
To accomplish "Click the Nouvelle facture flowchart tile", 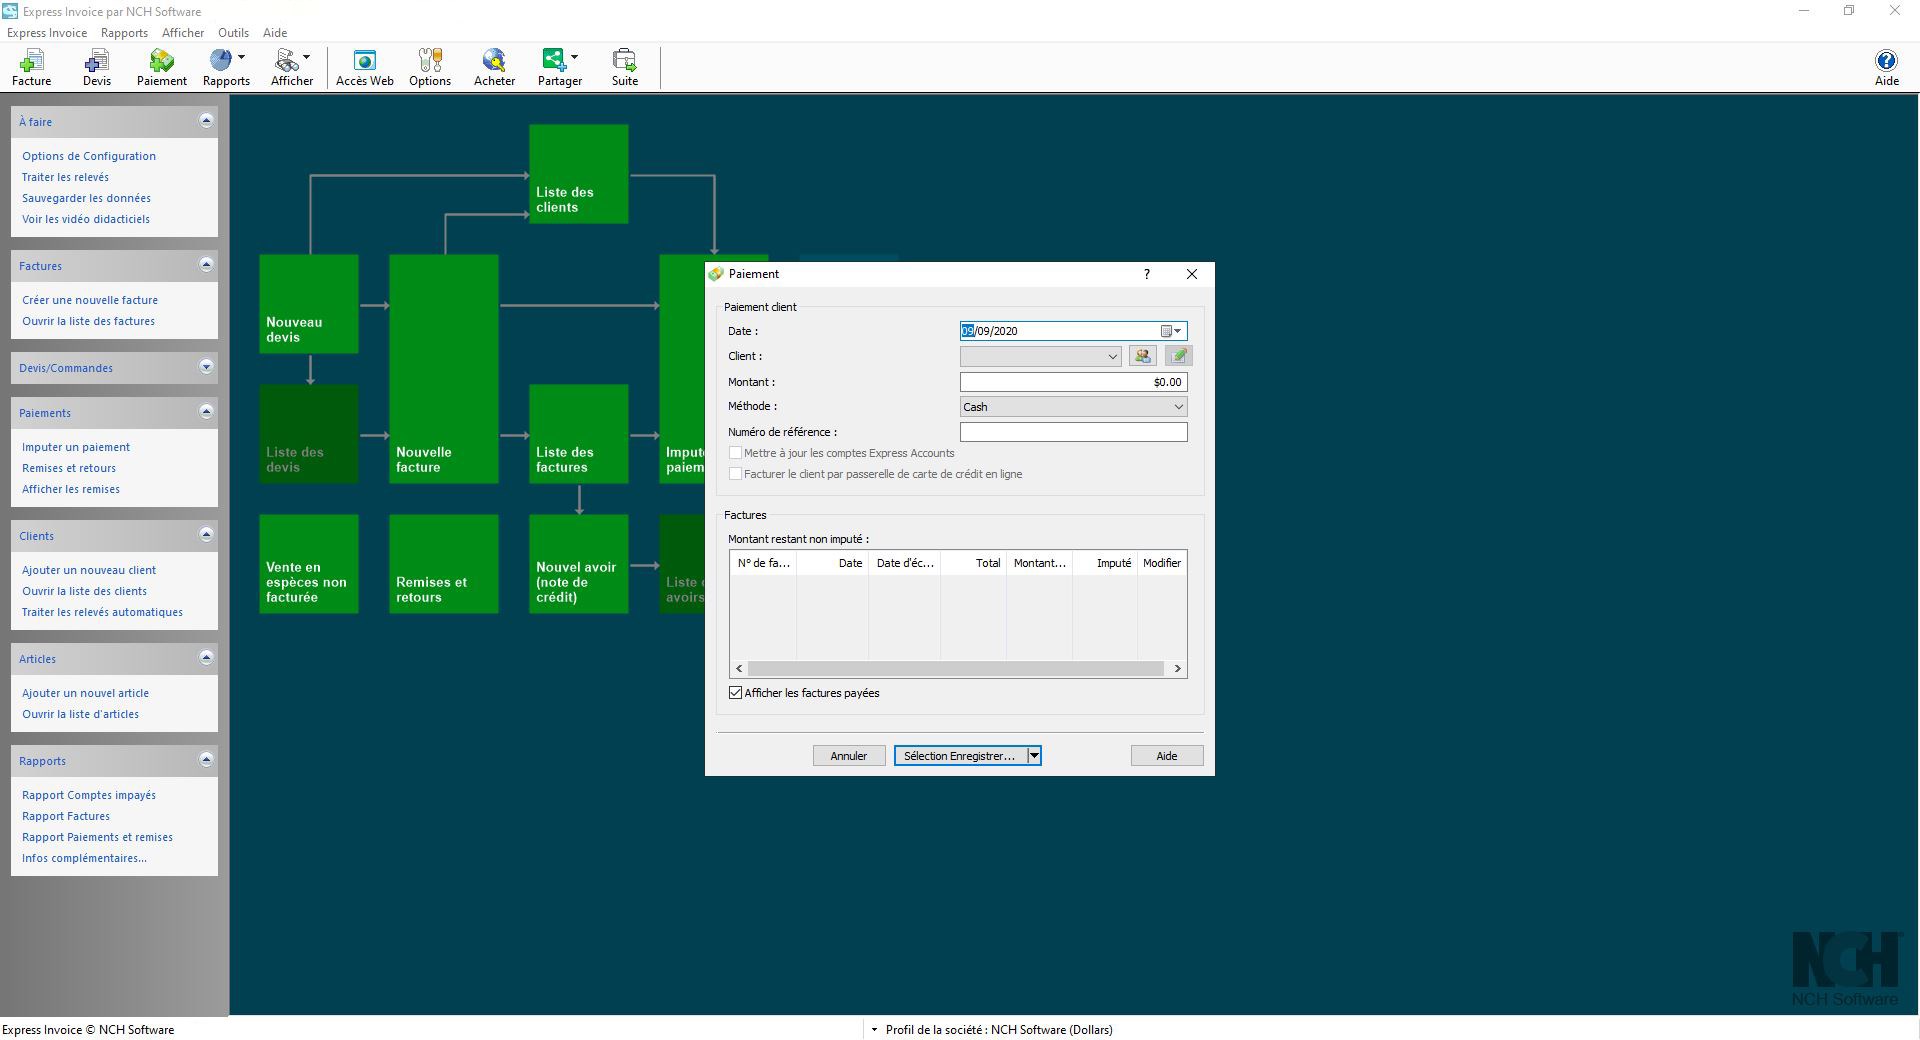I will [444, 369].
